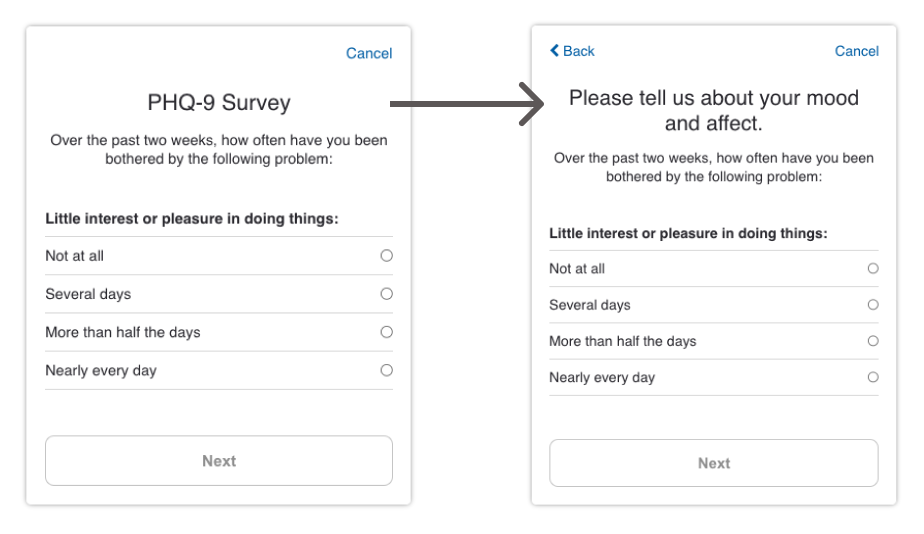Screen dimensions: 924x534
Task: Click Cancel in the mood and affect panel
Action: (857, 51)
